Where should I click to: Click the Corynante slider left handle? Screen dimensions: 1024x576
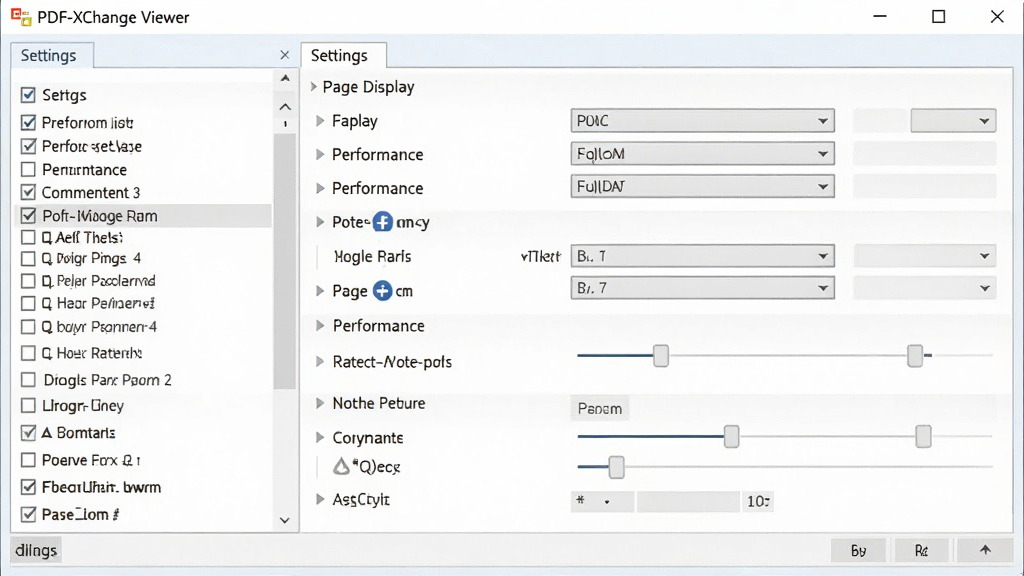pos(731,436)
